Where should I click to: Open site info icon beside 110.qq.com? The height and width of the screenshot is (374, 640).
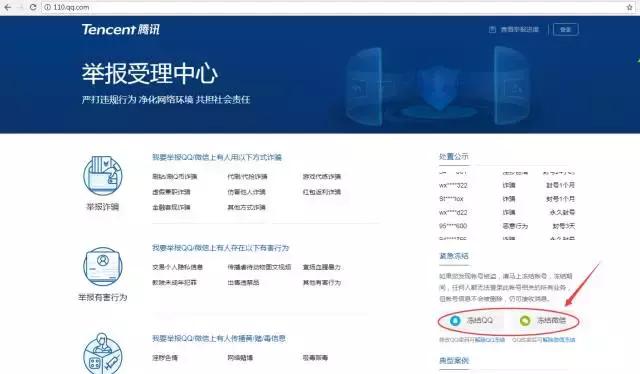pyautogui.click(x=47, y=7)
